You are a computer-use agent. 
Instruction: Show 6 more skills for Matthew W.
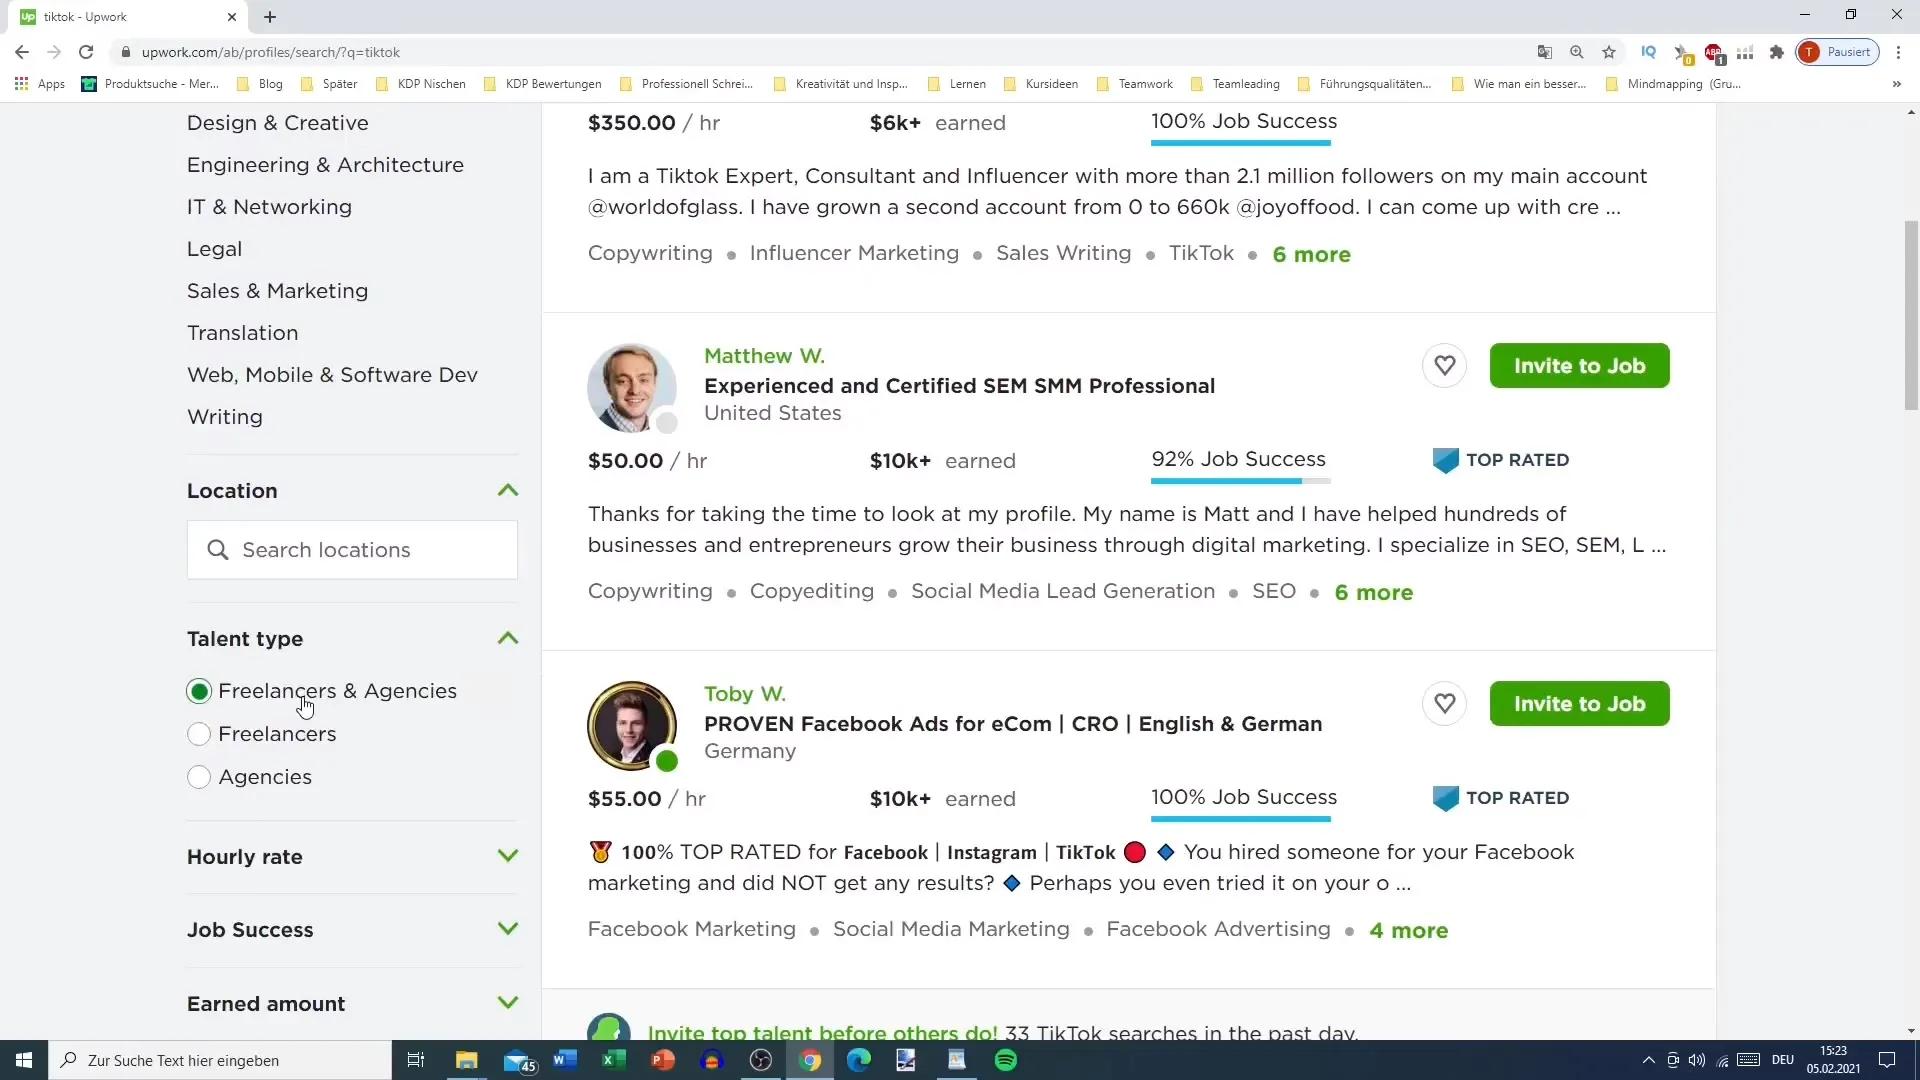pyautogui.click(x=1374, y=592)
